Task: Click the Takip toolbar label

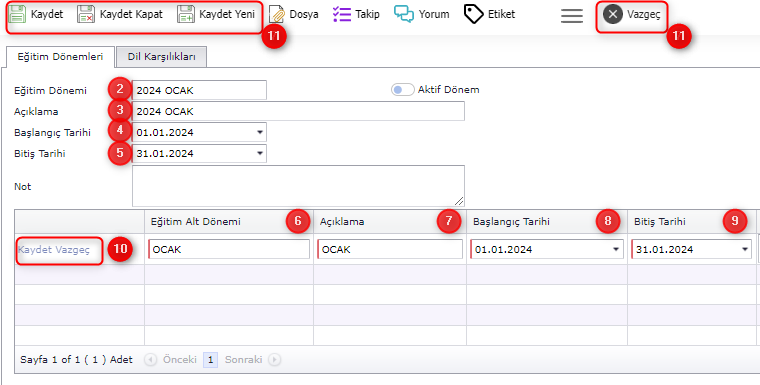Action: point(367,14)
